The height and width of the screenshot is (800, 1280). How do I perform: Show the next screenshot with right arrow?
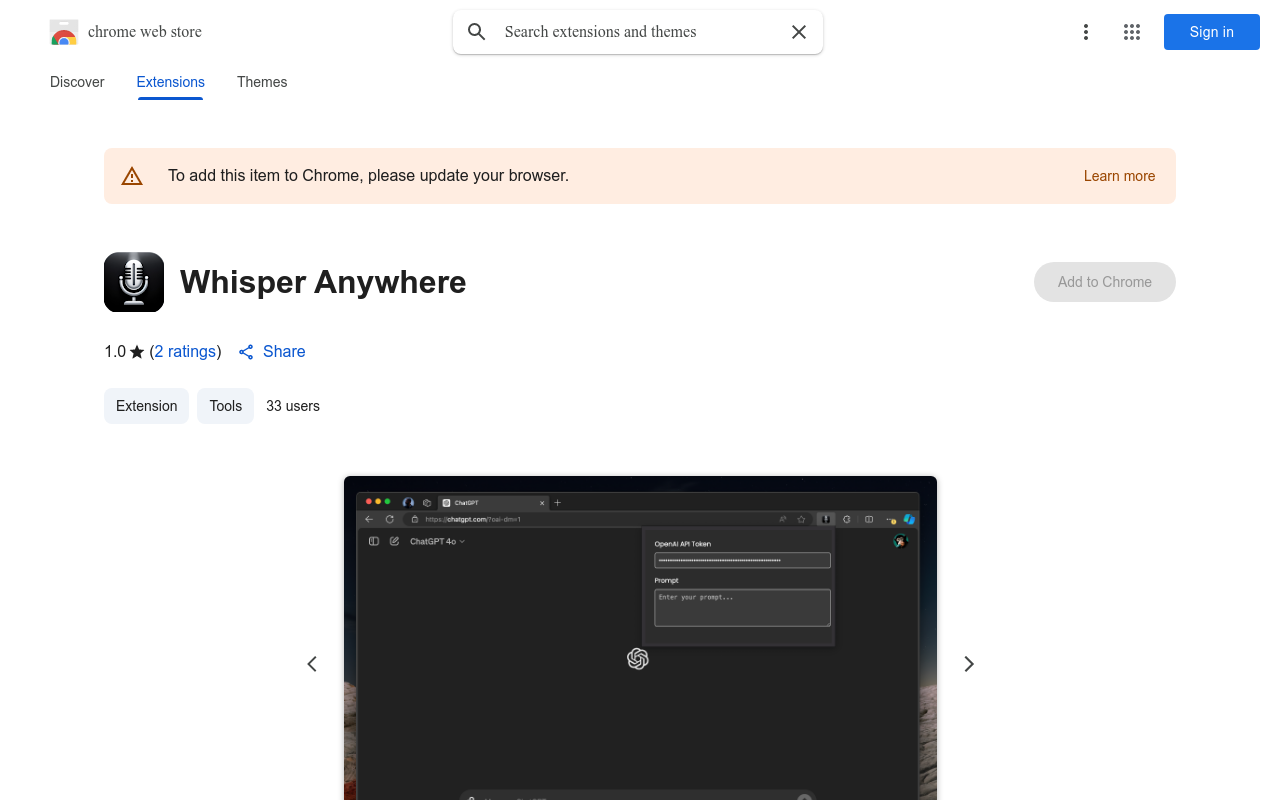coord(968,664)
